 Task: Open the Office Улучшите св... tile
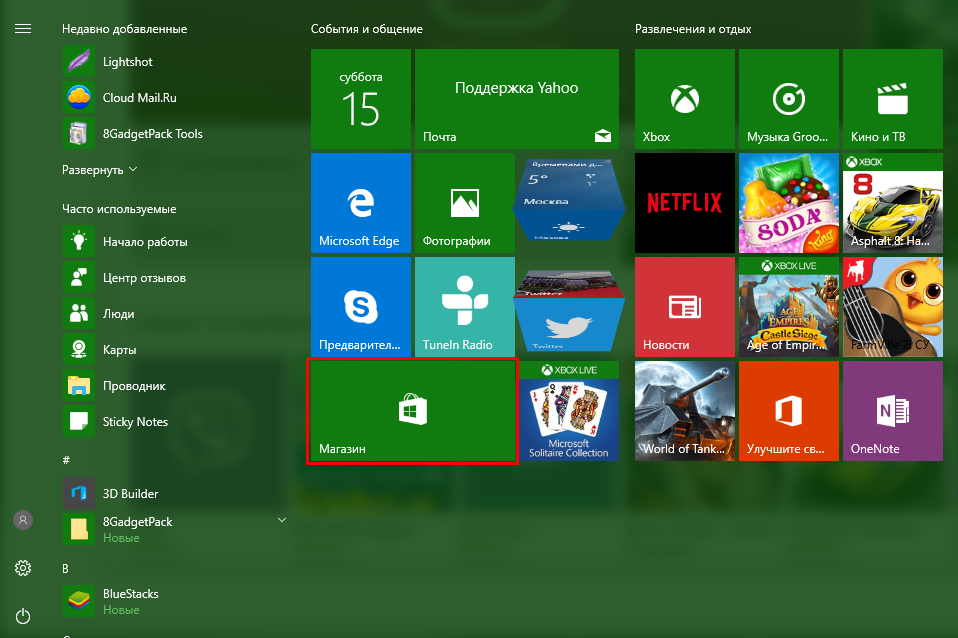tap(789, 411)
